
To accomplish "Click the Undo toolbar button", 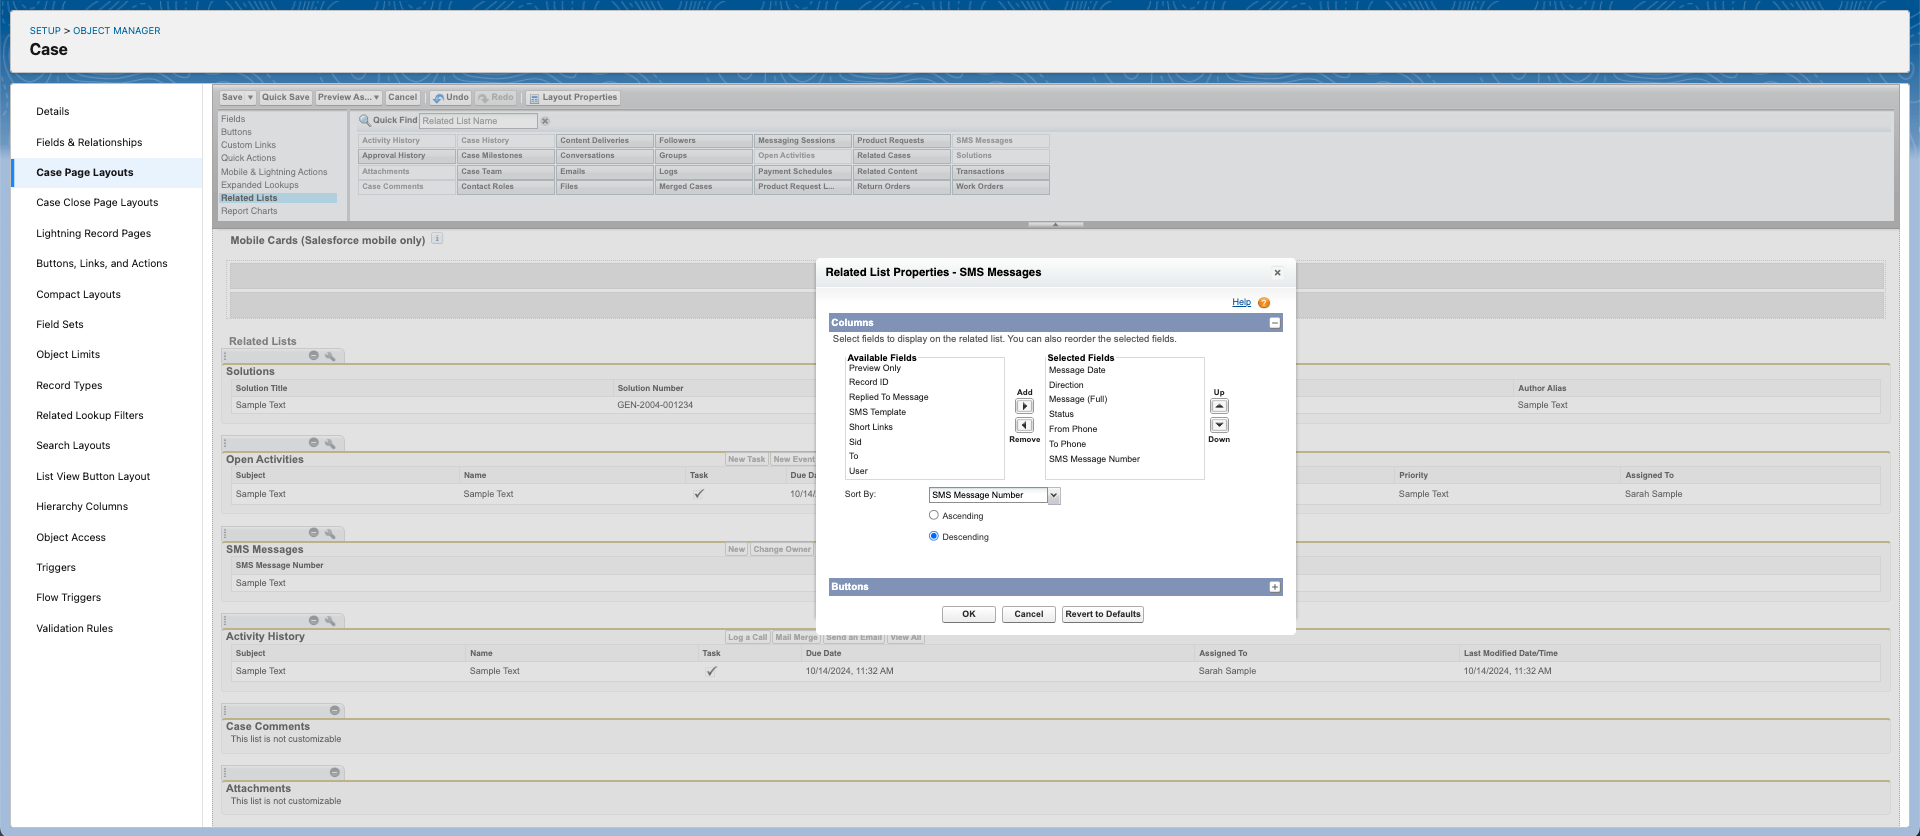I will [x=451, y=98].
